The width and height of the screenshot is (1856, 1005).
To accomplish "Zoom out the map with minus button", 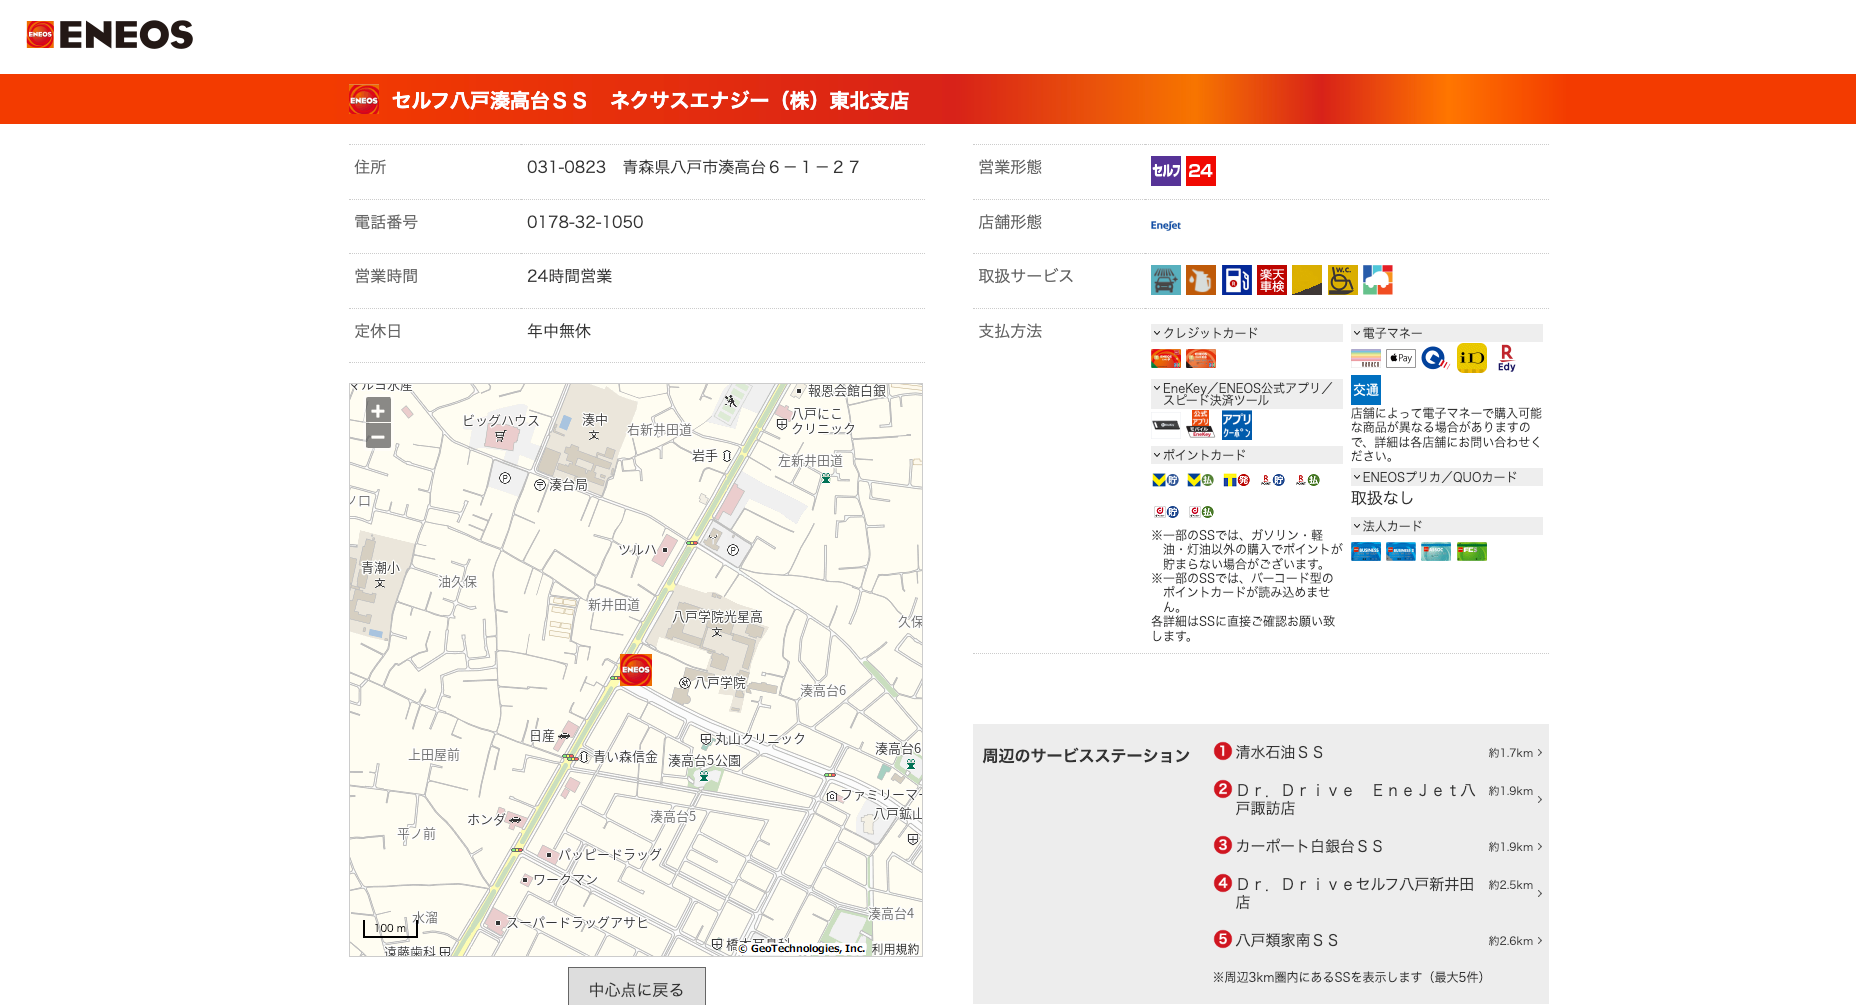I will [378, 436].
